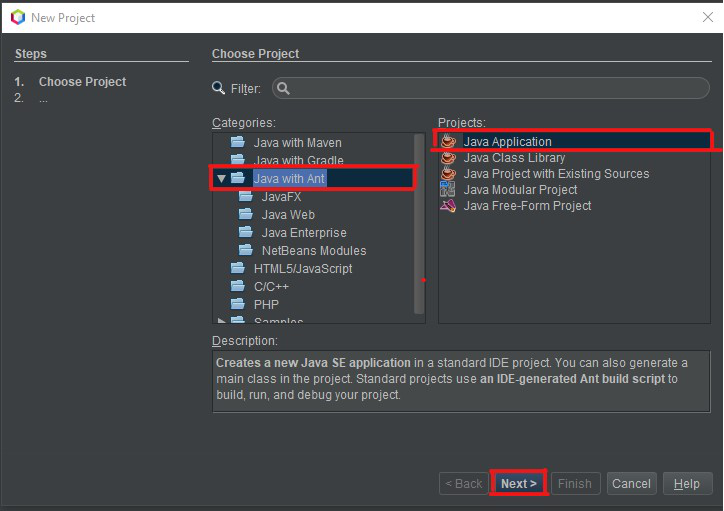The height and width of the screenshot is (511, 724).
Task: Click the Next > button
Action: click(x=519, y=483)
